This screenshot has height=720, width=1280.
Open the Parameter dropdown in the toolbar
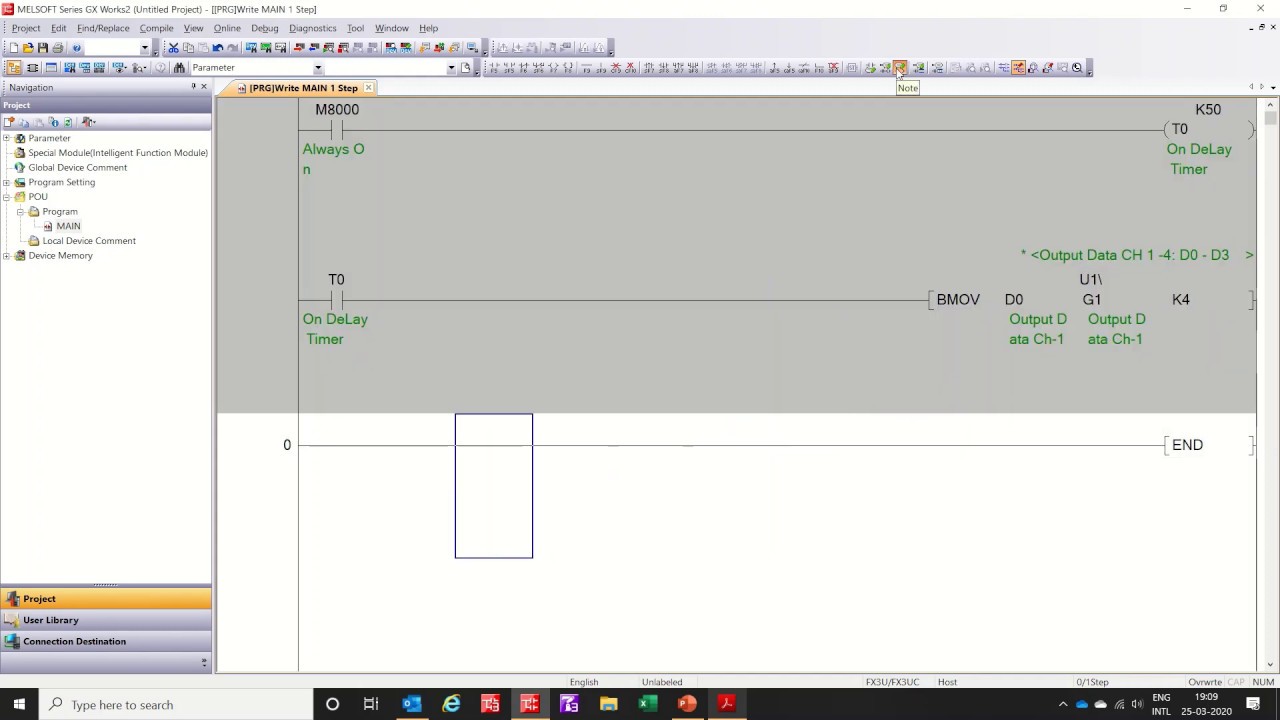click(x=318, y=68)
